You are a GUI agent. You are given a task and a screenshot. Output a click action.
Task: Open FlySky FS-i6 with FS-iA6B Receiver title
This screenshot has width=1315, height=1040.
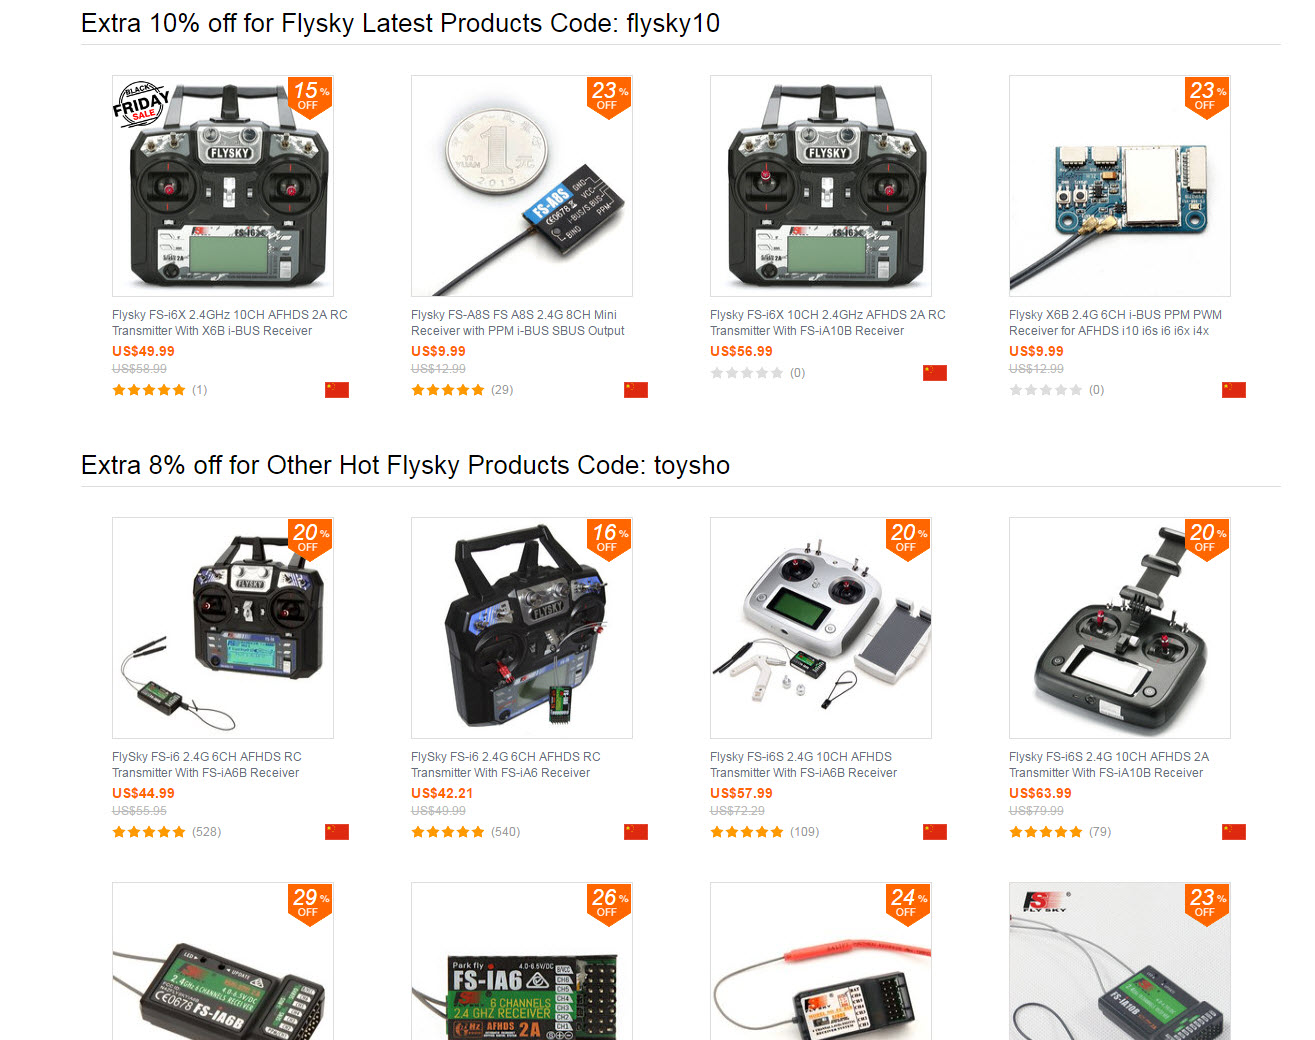[207, 765]
